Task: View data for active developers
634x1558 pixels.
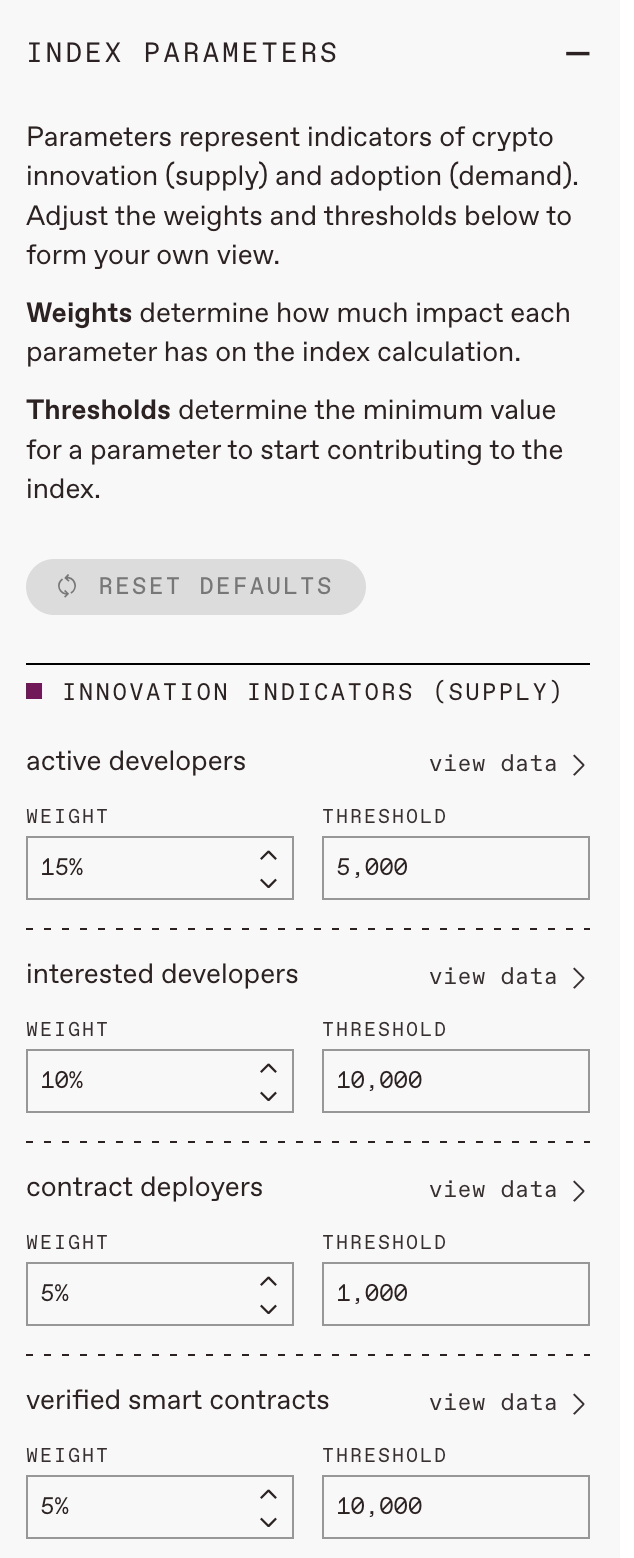Action: [507, 765]
